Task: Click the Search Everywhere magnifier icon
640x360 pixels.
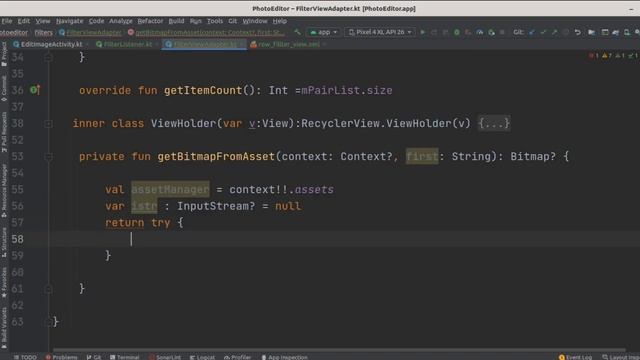Action: coord(637,32)
